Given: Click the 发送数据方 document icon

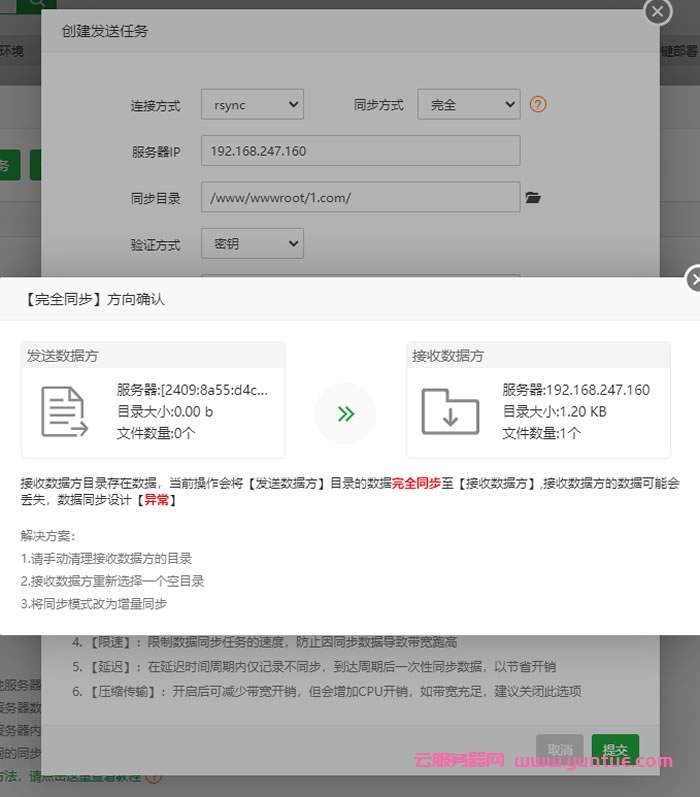Looking at the screenshot, I should [64, 411].
